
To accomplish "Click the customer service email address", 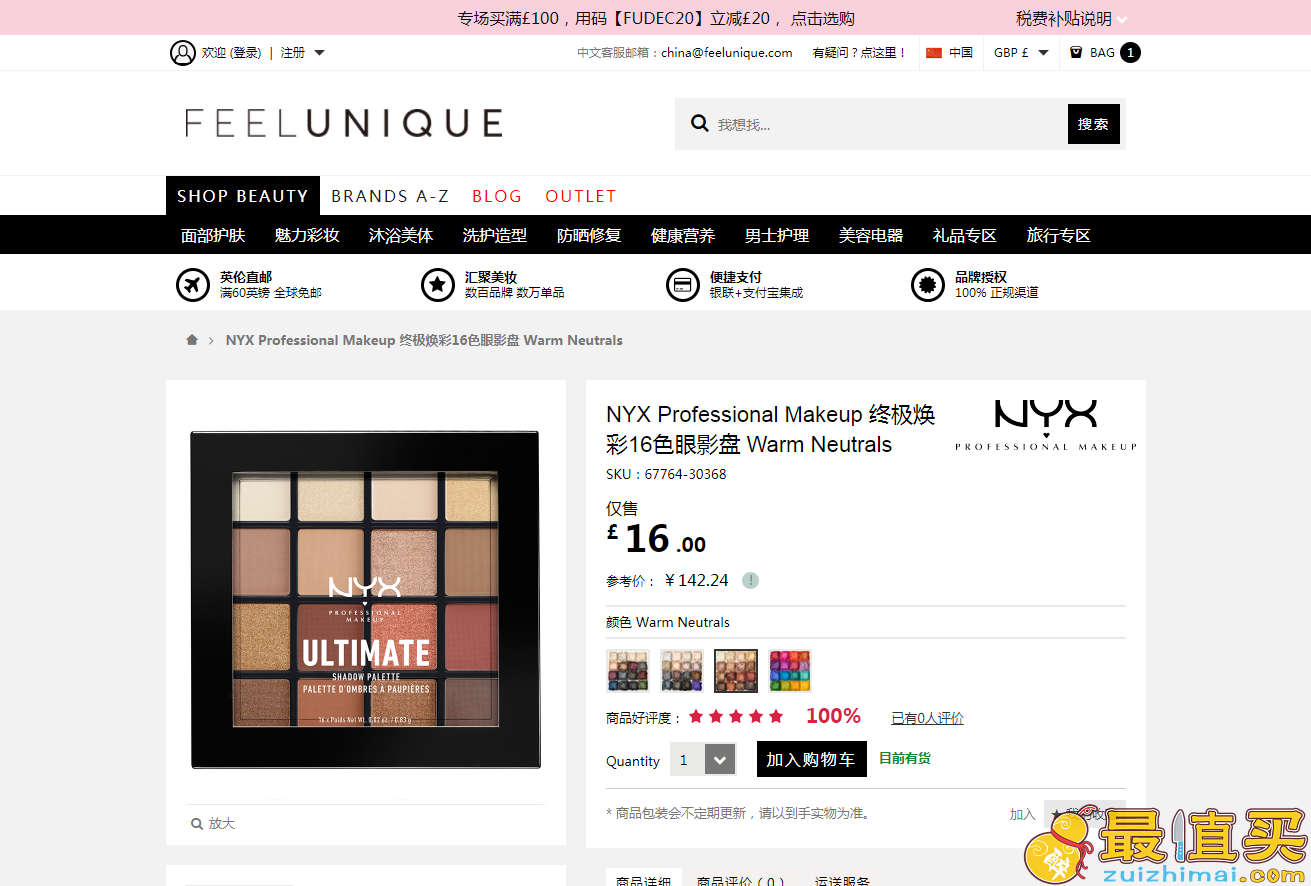I will pyautogui.click(x=727, y=53).
